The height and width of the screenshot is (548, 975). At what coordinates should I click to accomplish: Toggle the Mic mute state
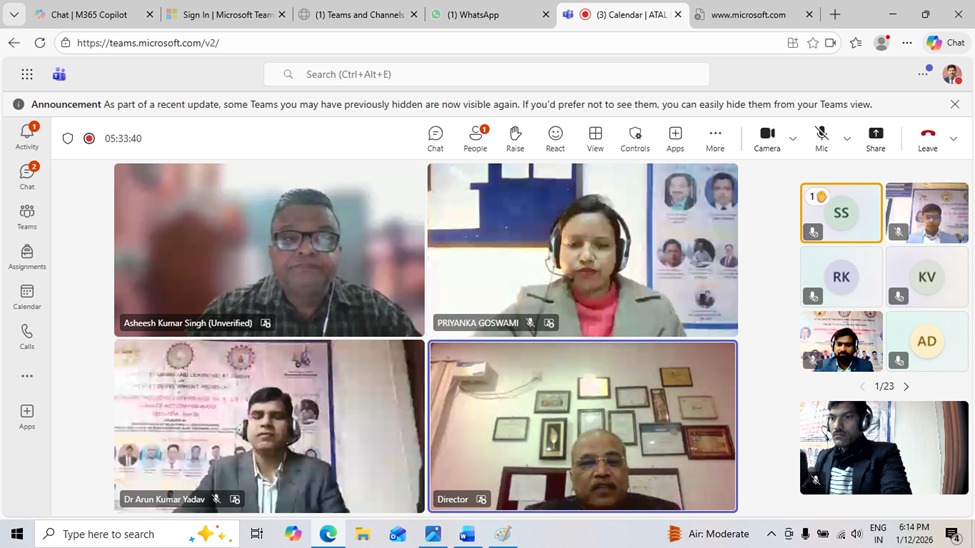click(x=821, y=138)
